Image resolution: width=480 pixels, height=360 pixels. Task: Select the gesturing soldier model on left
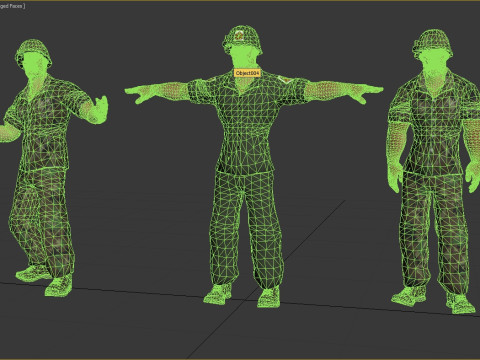pyautogui.click(x=47, y=167)
